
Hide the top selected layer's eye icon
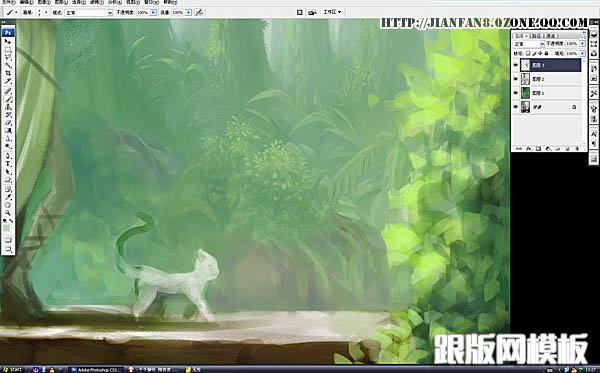tap(515, 65)
